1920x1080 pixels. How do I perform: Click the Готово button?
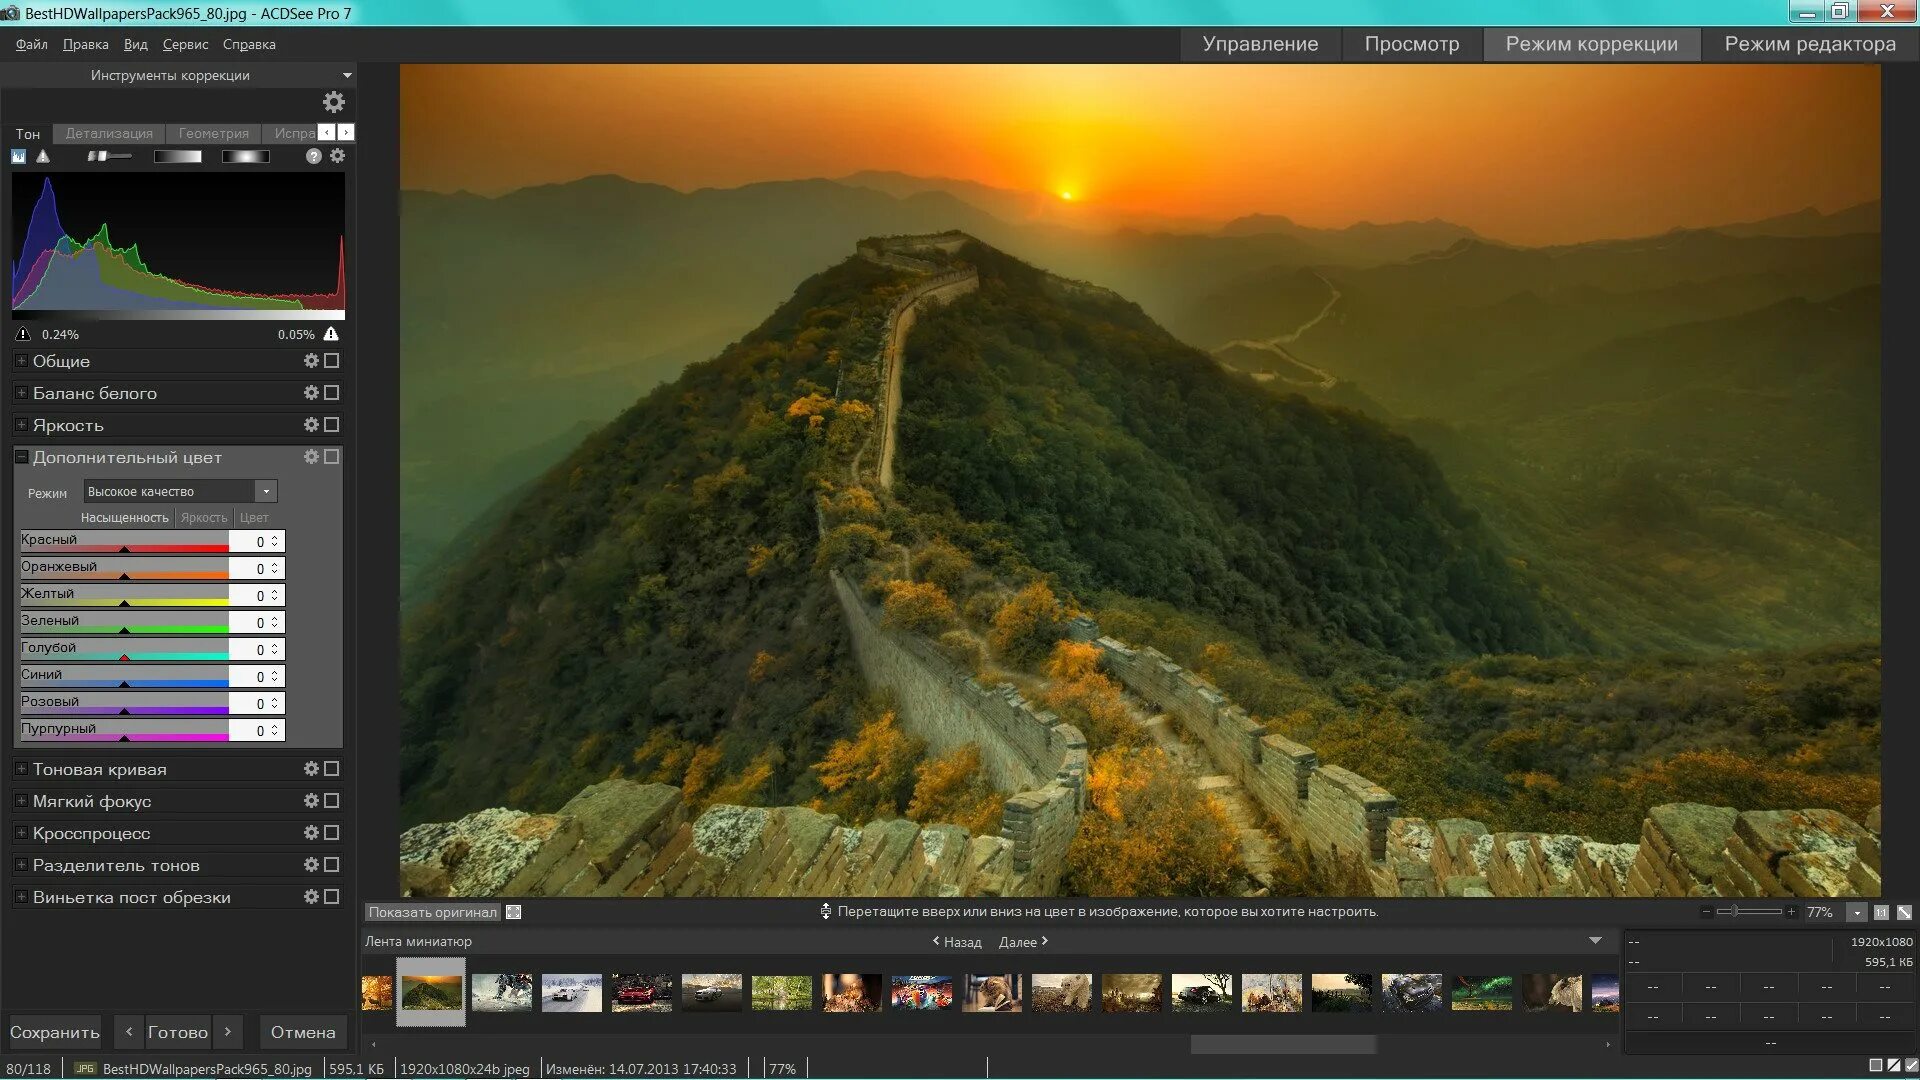coord(178,1032)
